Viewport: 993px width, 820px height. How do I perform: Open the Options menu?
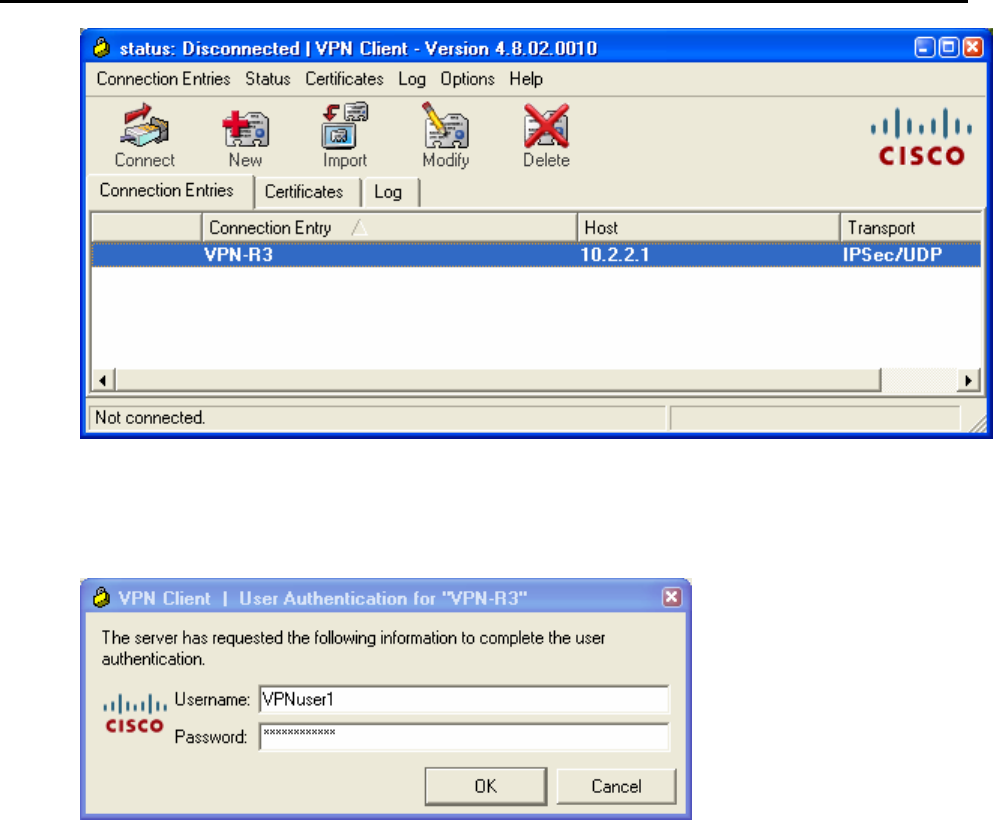(467, 79)
